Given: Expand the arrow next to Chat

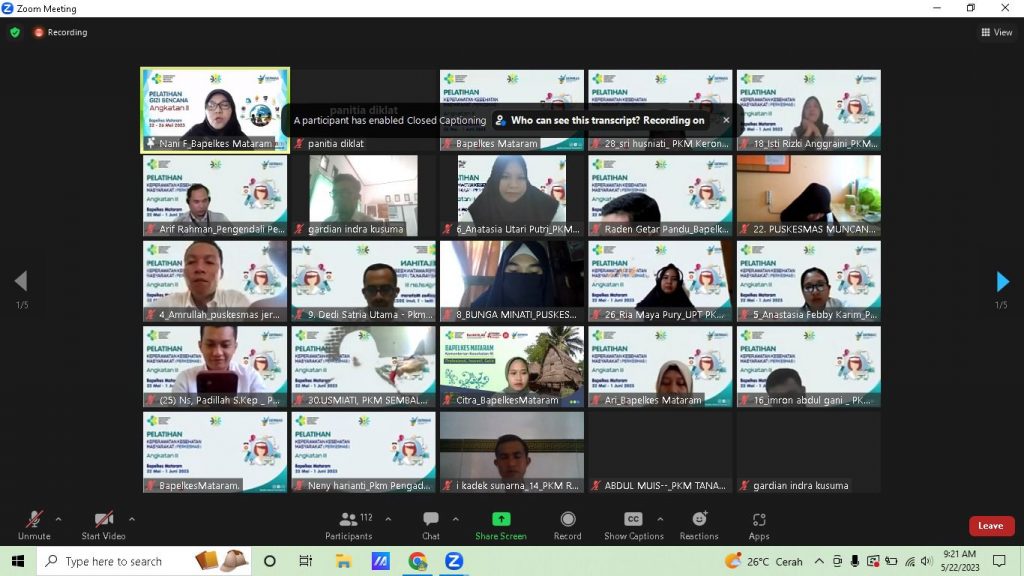Looking at the screenshot, I should coord(455,519).
